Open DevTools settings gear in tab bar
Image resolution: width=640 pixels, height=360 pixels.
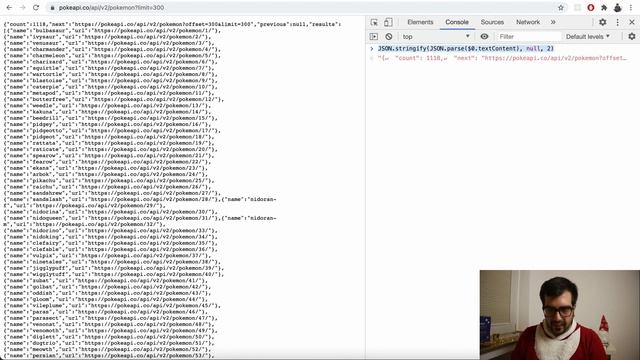click(602, 22)
